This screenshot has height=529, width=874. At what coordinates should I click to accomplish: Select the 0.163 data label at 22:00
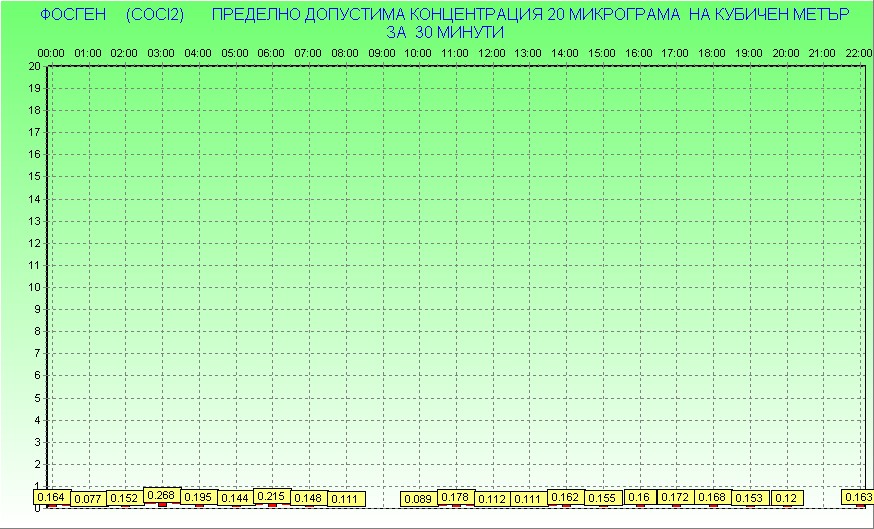[858, 497]
